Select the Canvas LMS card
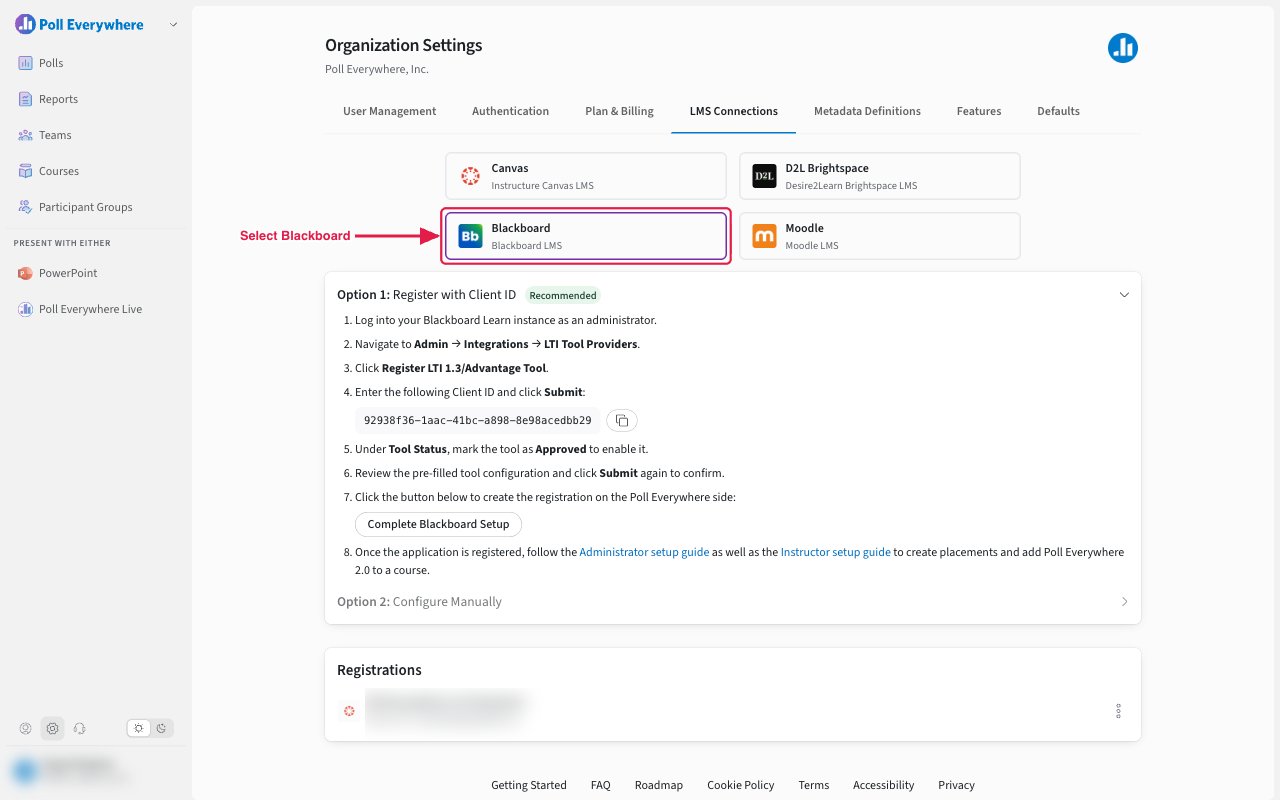 [x=586, y=176]
